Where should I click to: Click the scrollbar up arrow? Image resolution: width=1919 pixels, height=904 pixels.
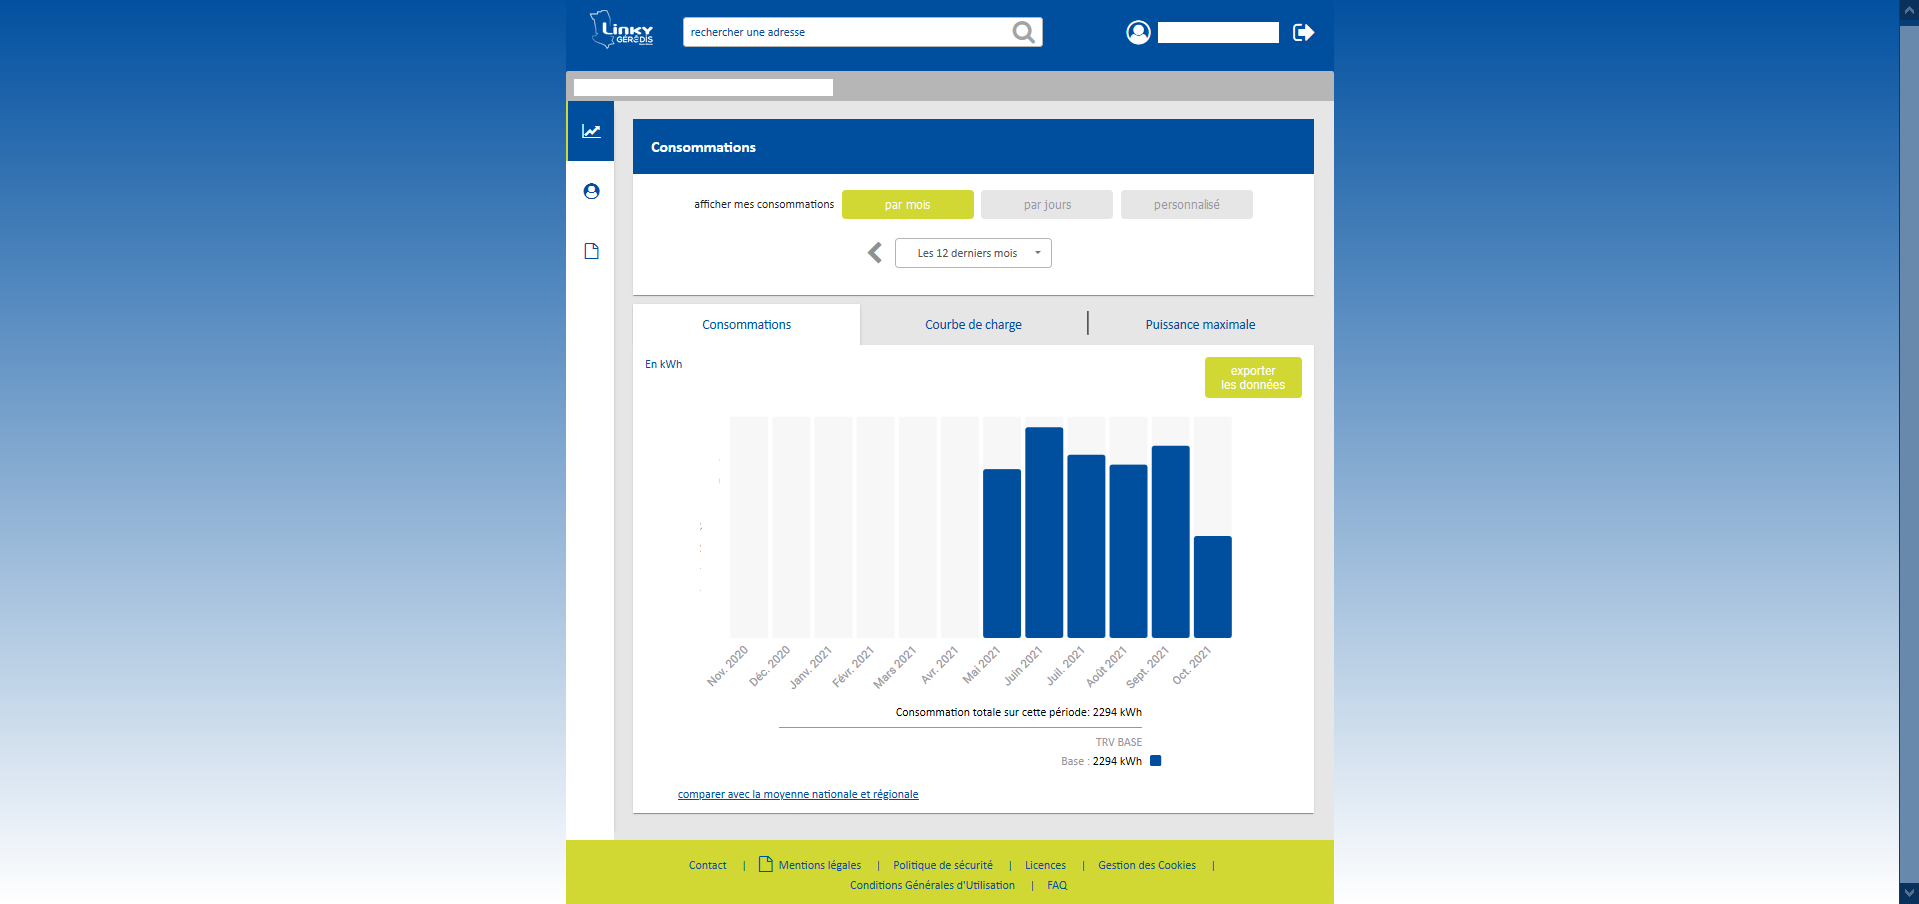click(x=1909, y=10)
